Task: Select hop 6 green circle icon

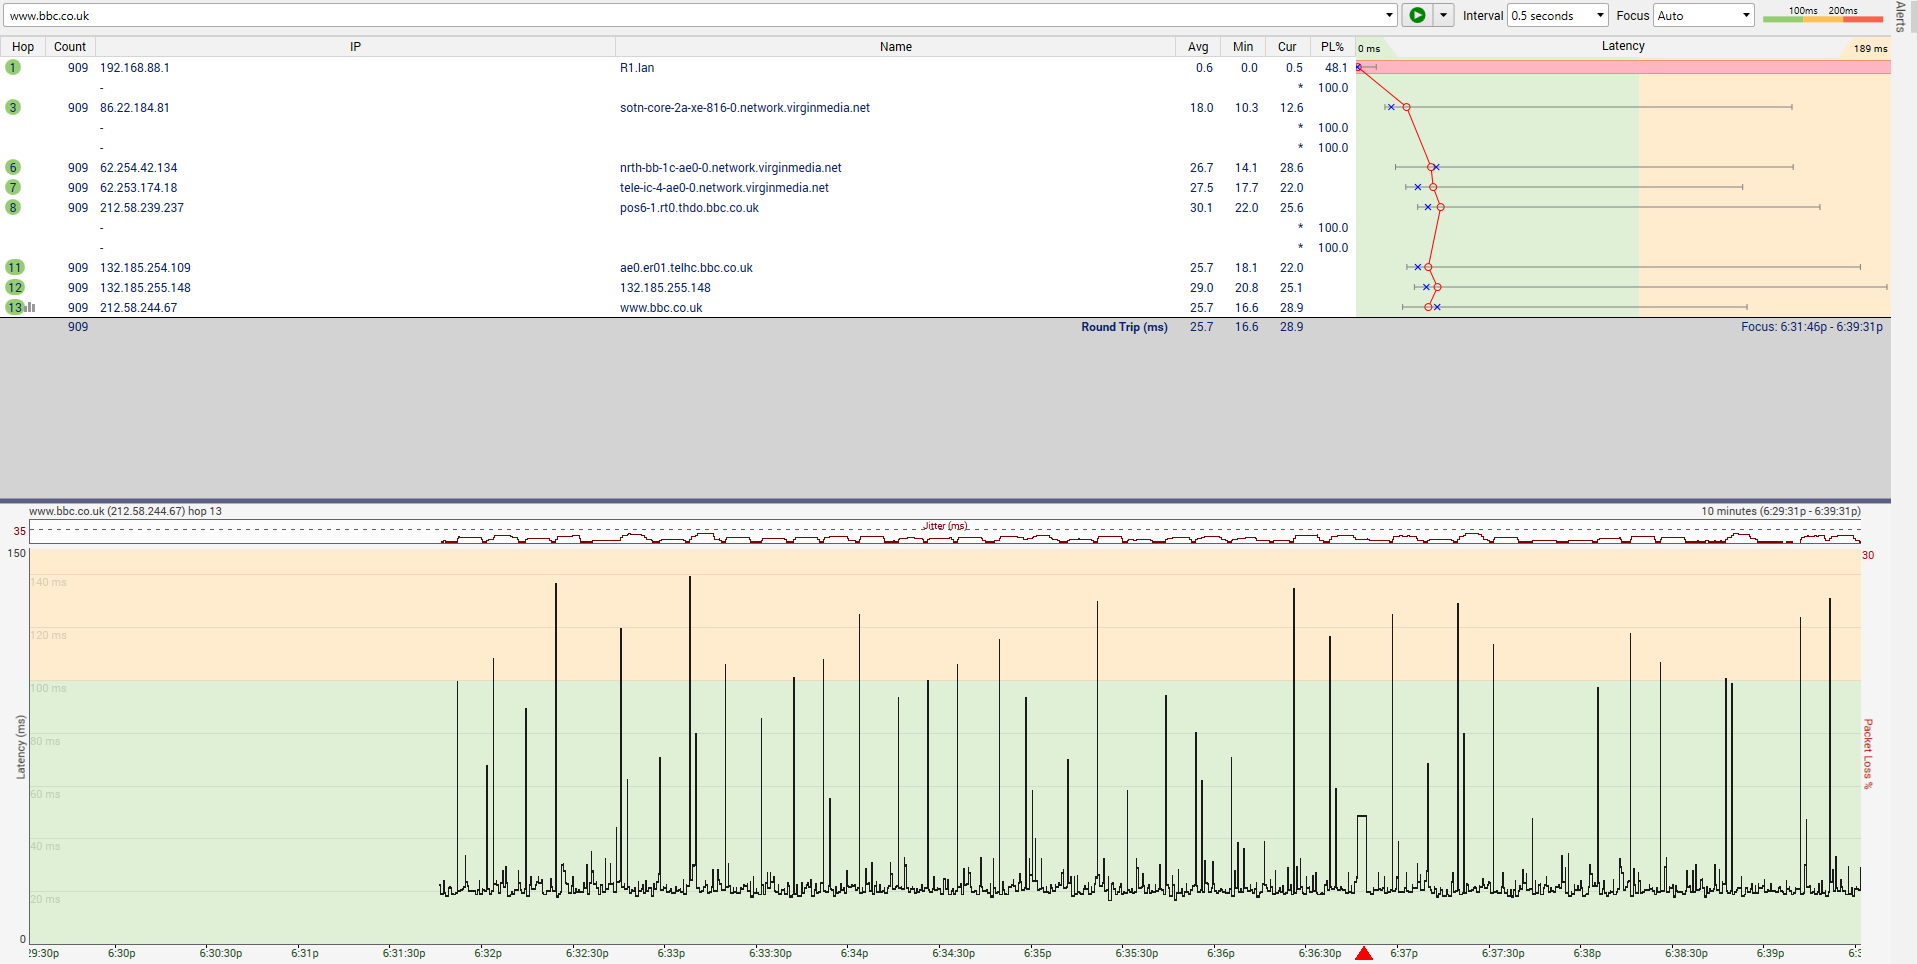Action: pos(13,167)
